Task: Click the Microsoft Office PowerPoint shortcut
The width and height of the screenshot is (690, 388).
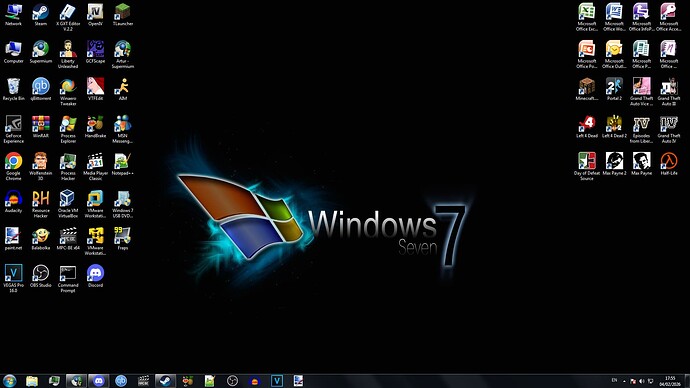Action: pos(587,55)
